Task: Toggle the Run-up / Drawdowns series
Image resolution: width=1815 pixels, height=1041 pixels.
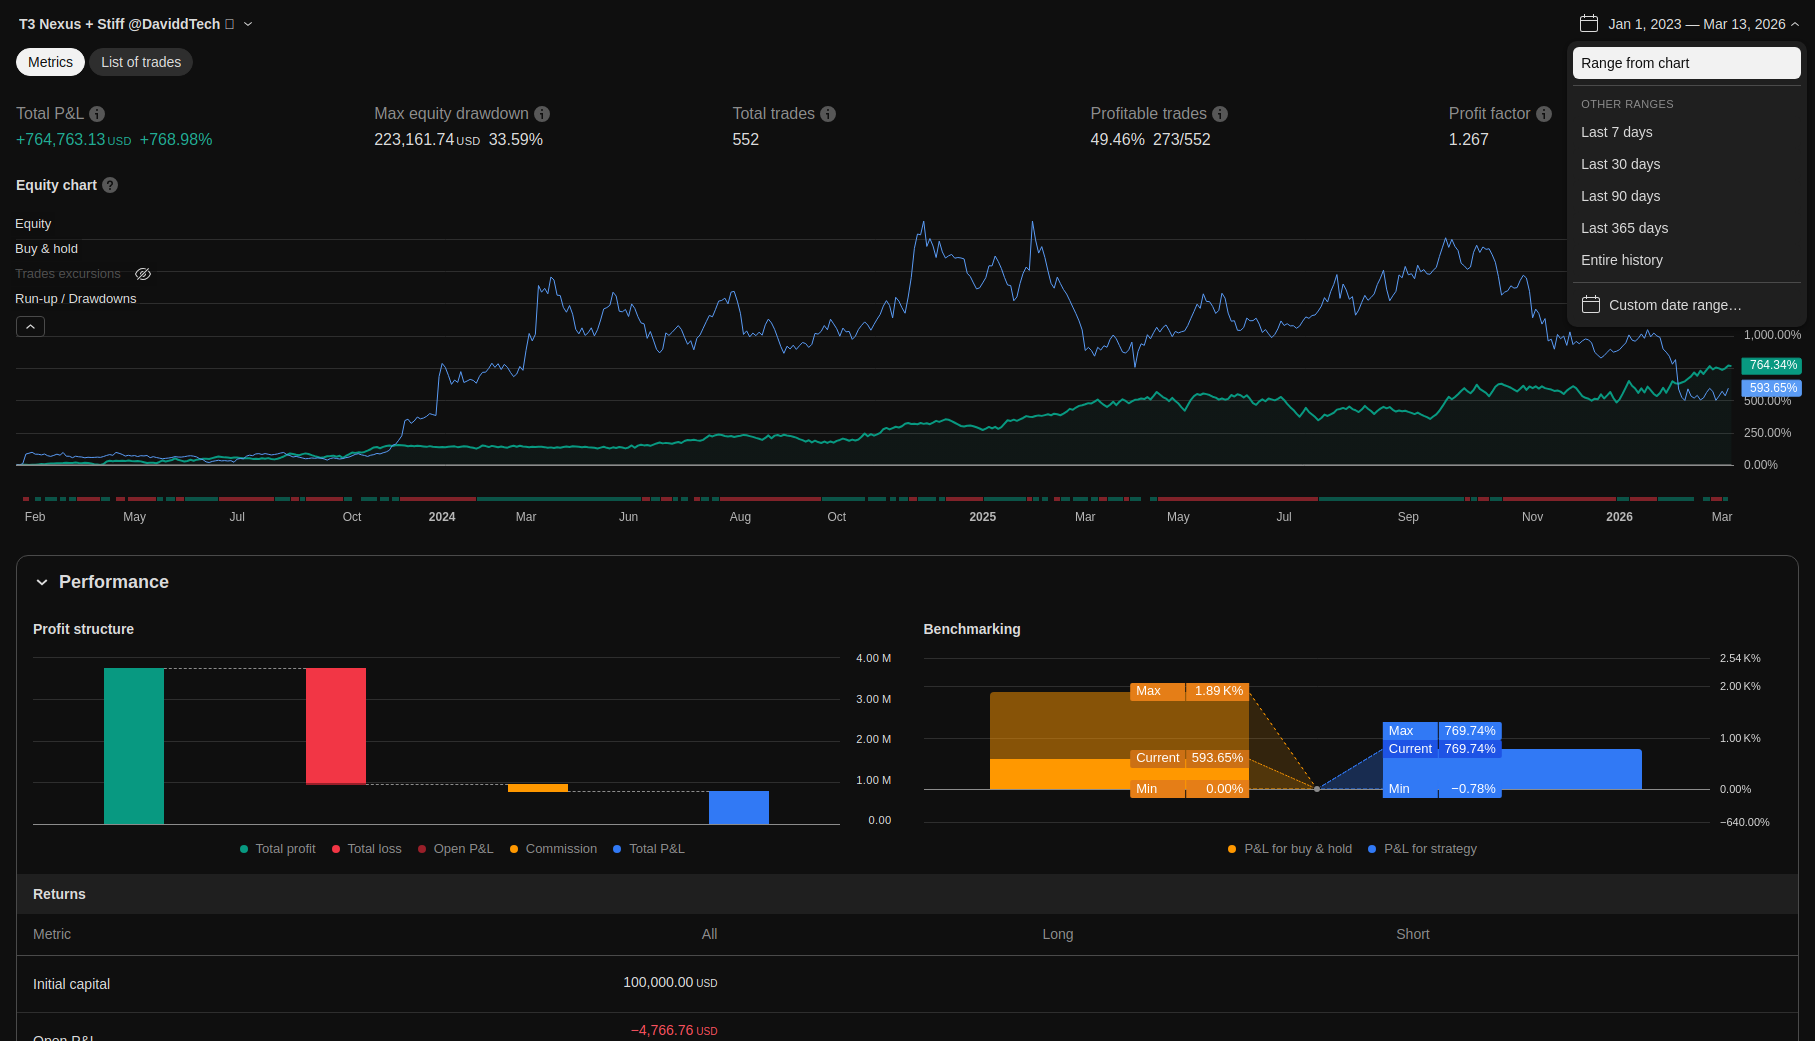Action: click(75, 299)
